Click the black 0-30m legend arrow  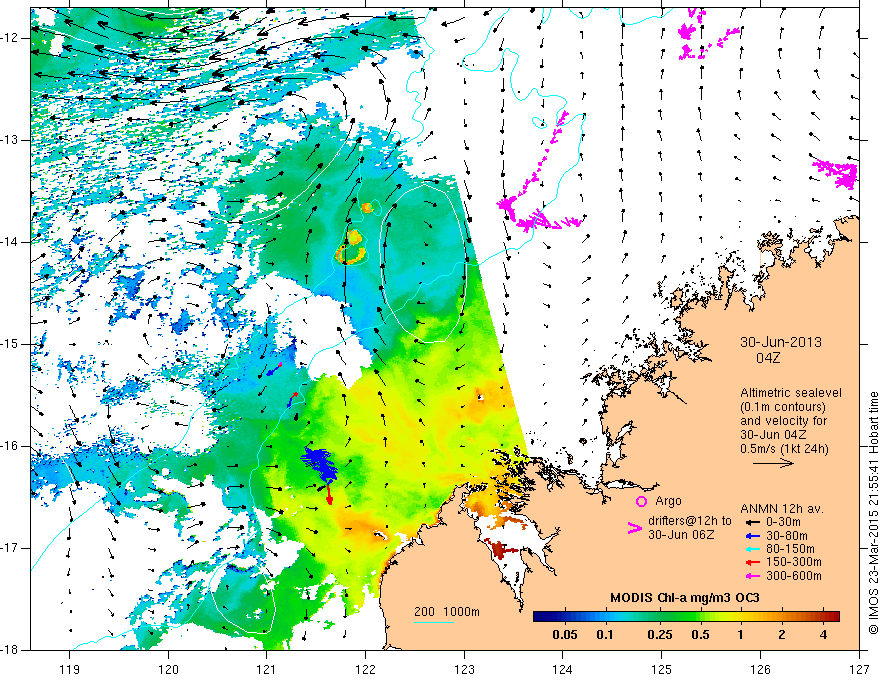click(751, 522)
